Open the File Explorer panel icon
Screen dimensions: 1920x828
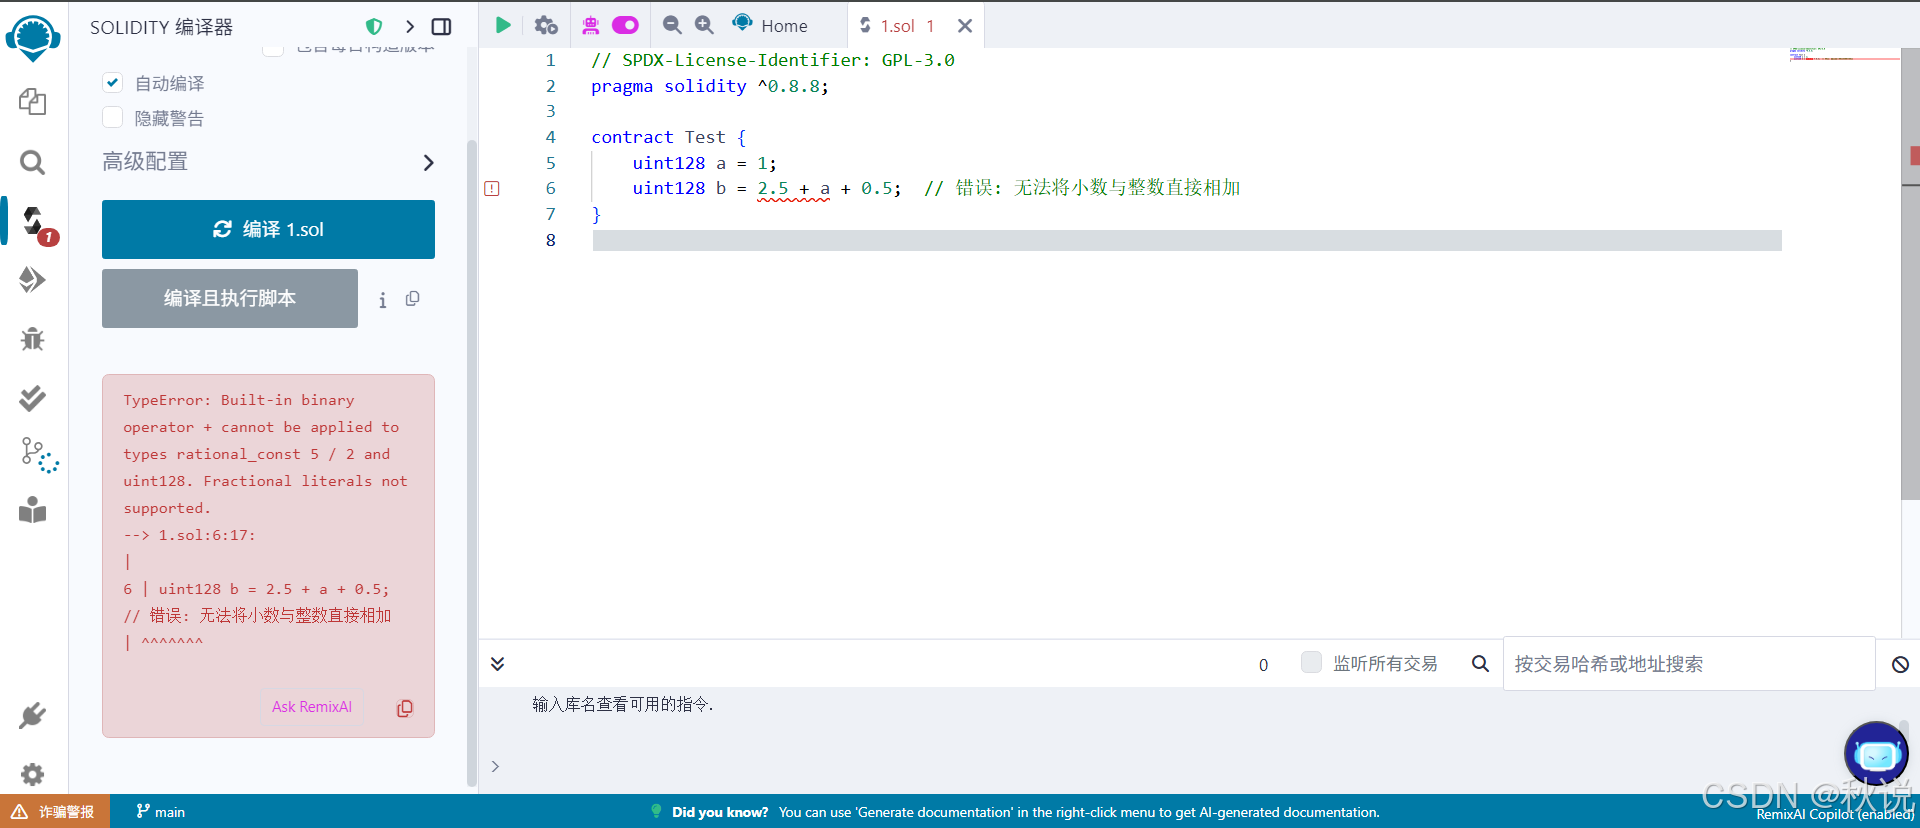pyautogui.click(x=33, y=101)
